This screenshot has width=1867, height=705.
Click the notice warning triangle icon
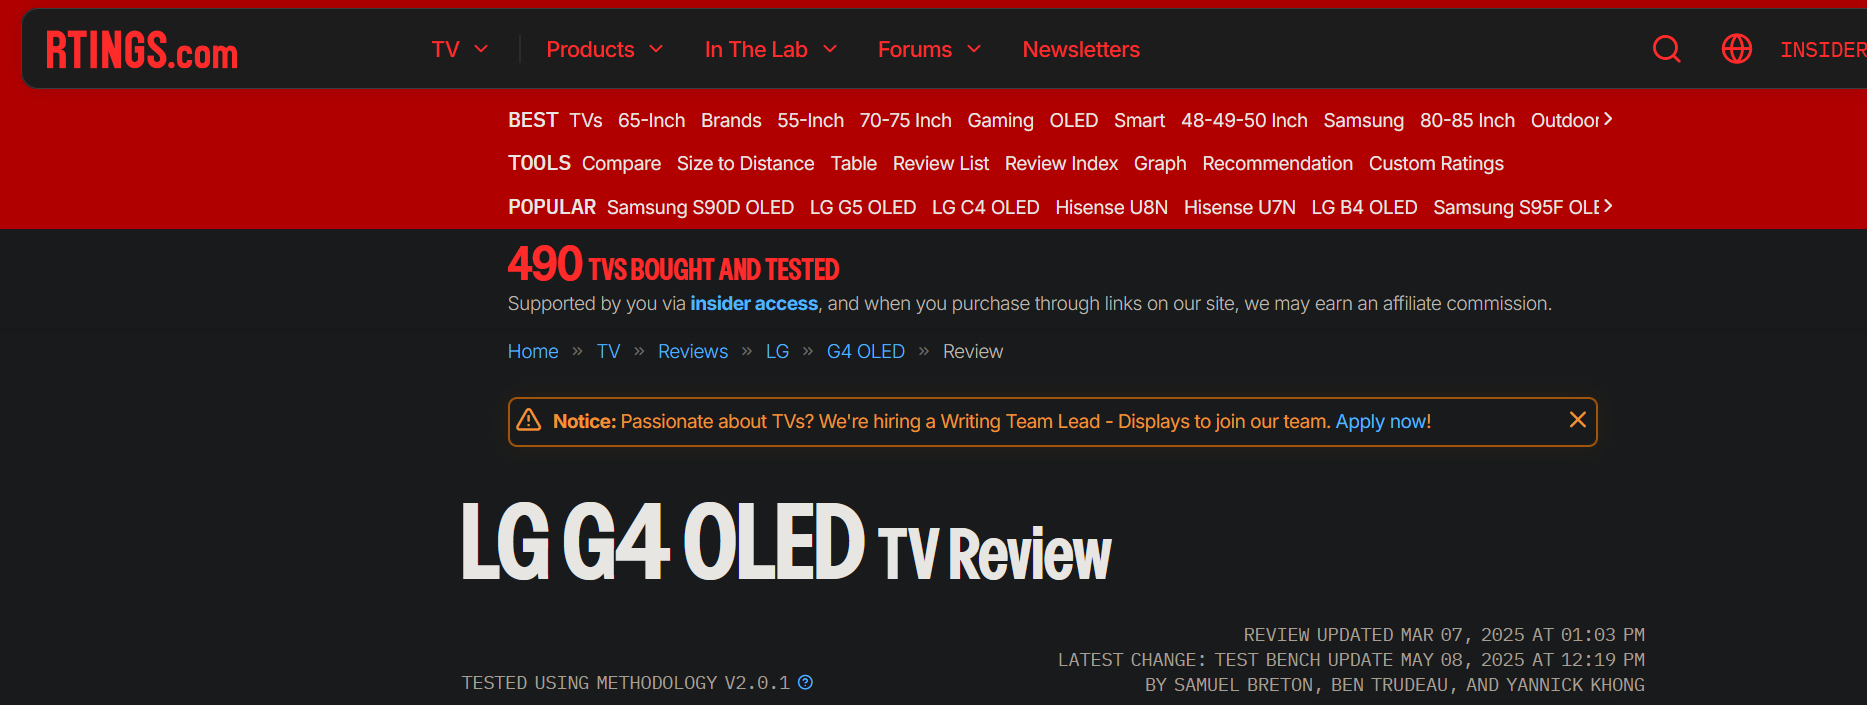529,420
